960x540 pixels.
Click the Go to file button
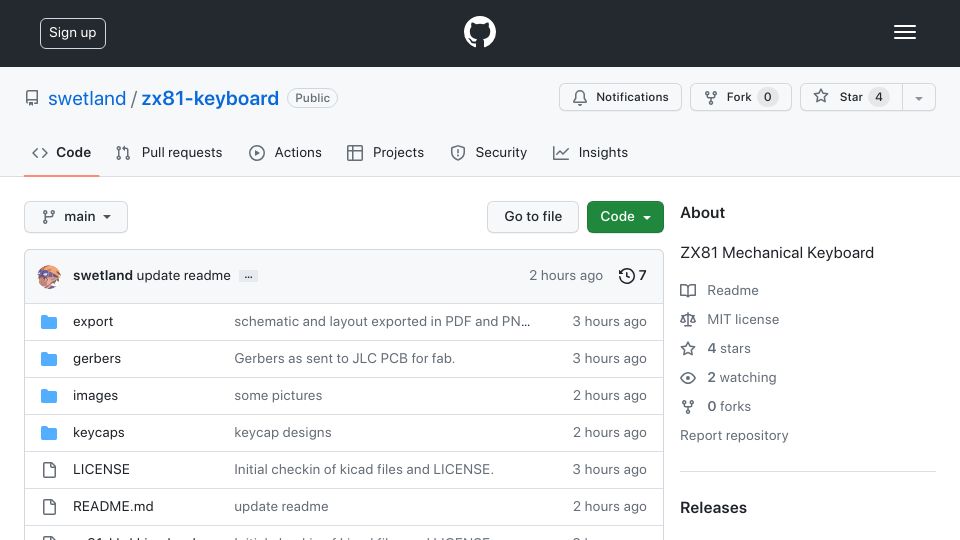tap(533, 217)
